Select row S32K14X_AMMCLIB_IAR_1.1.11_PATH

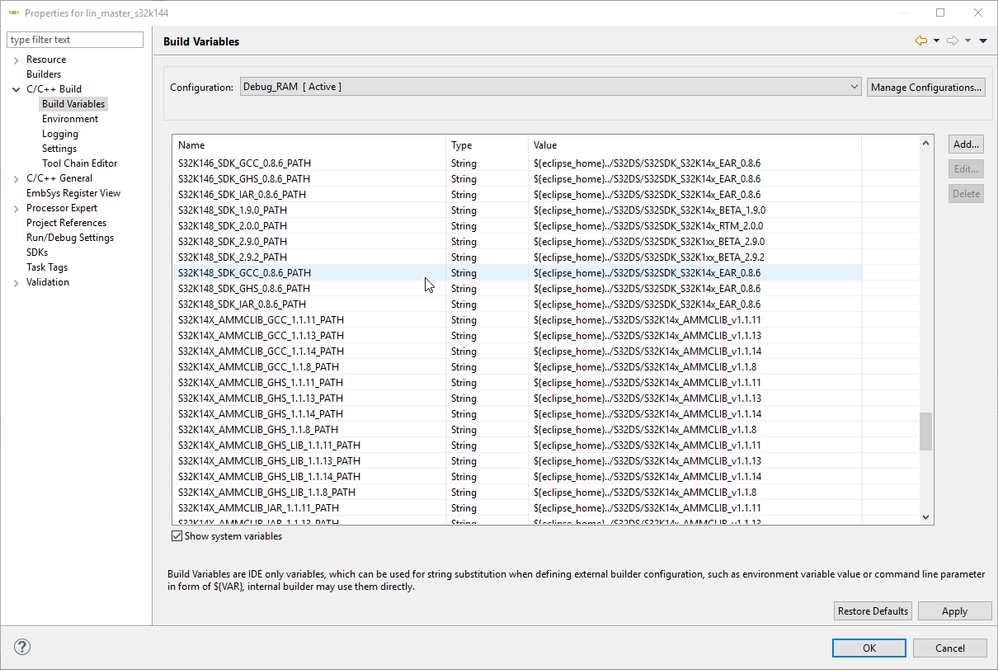(x=517, y=508)
